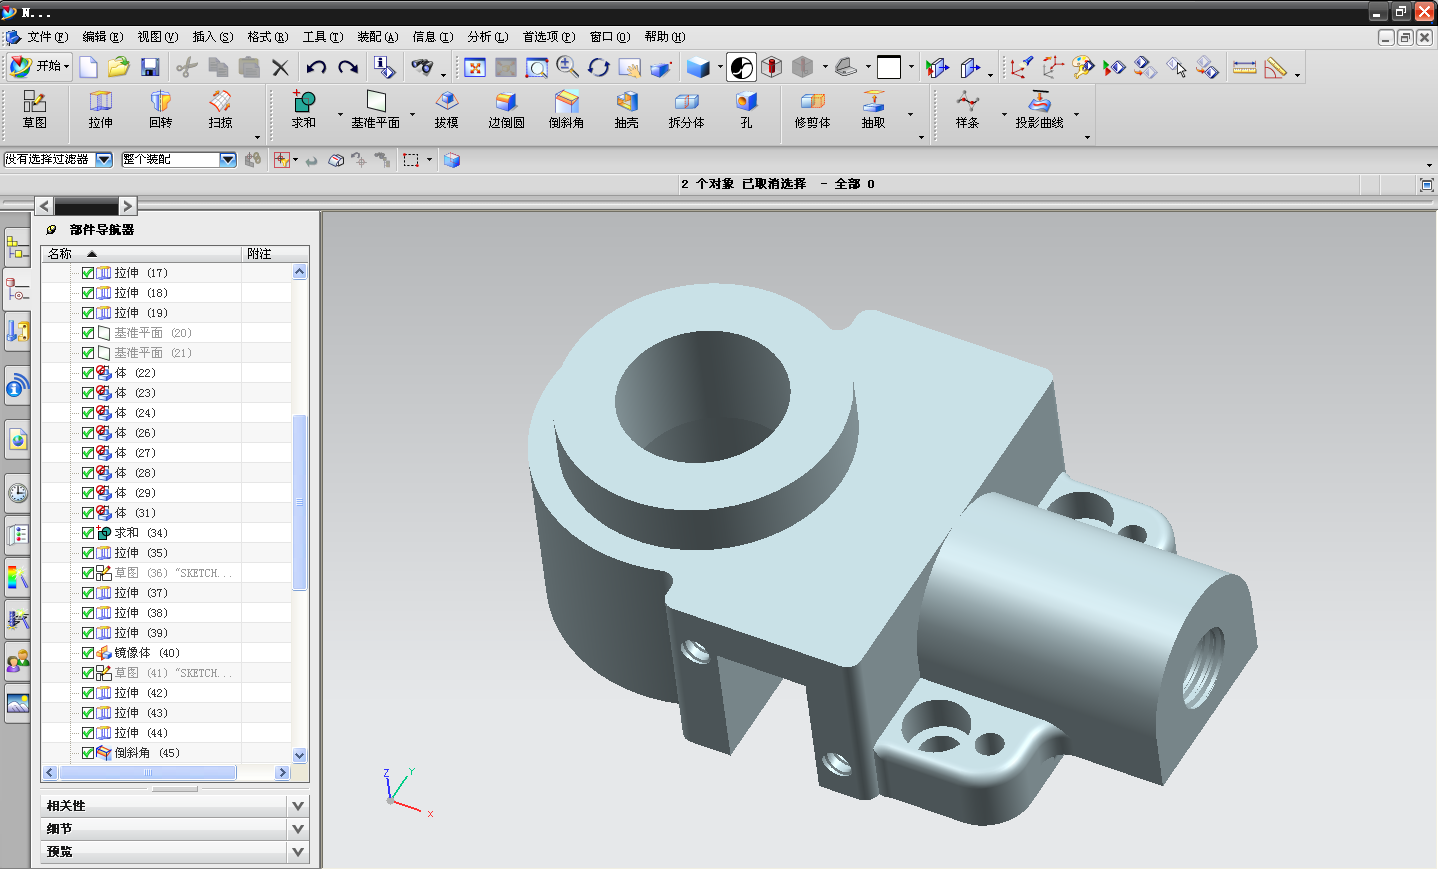
Task: Open the 插入 (Insert) menu
Action: click(x=212, y=37)
